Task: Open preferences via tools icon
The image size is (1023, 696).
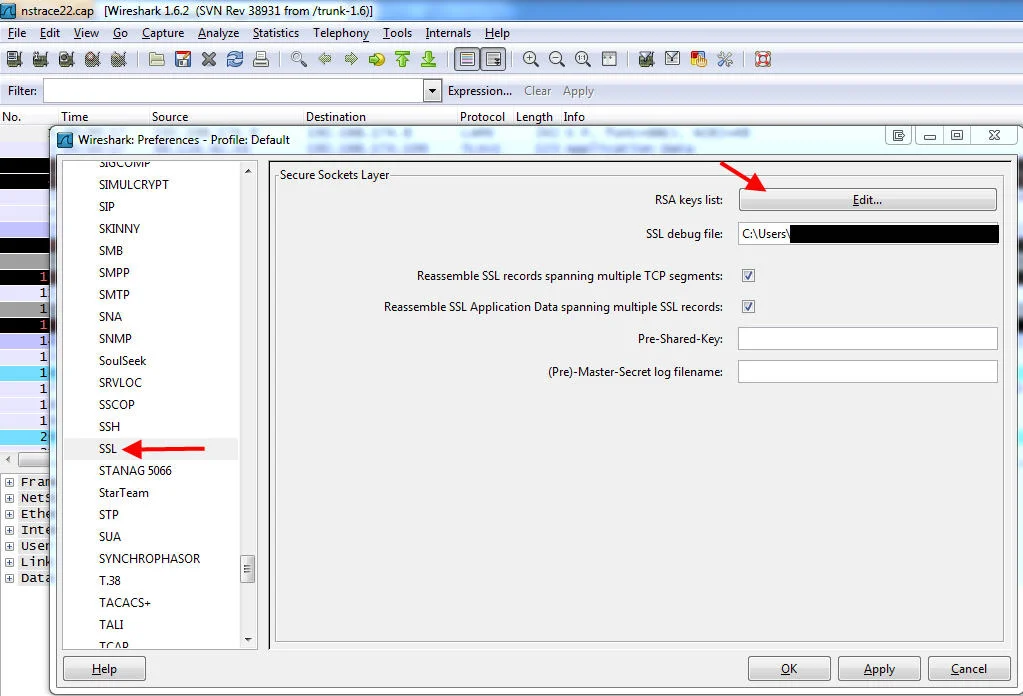Action: [725, 59]
